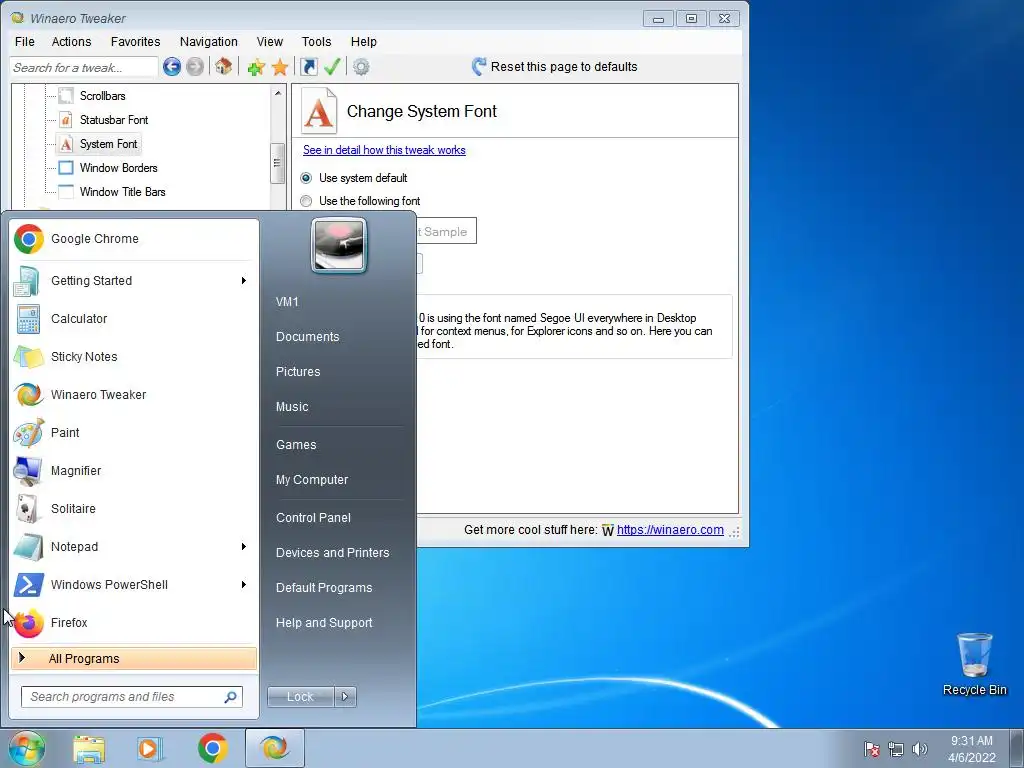Open the File menu
1024x768 pixels.
[x=25, y=42]
